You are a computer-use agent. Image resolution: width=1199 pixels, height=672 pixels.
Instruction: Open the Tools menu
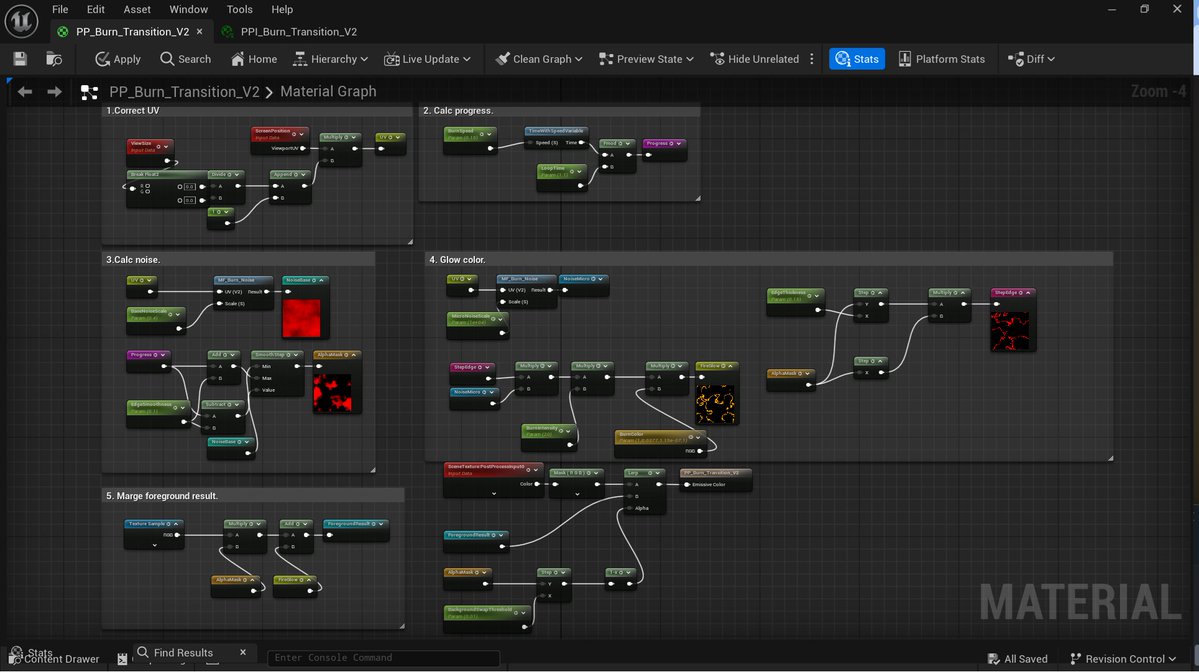(239, 9)
